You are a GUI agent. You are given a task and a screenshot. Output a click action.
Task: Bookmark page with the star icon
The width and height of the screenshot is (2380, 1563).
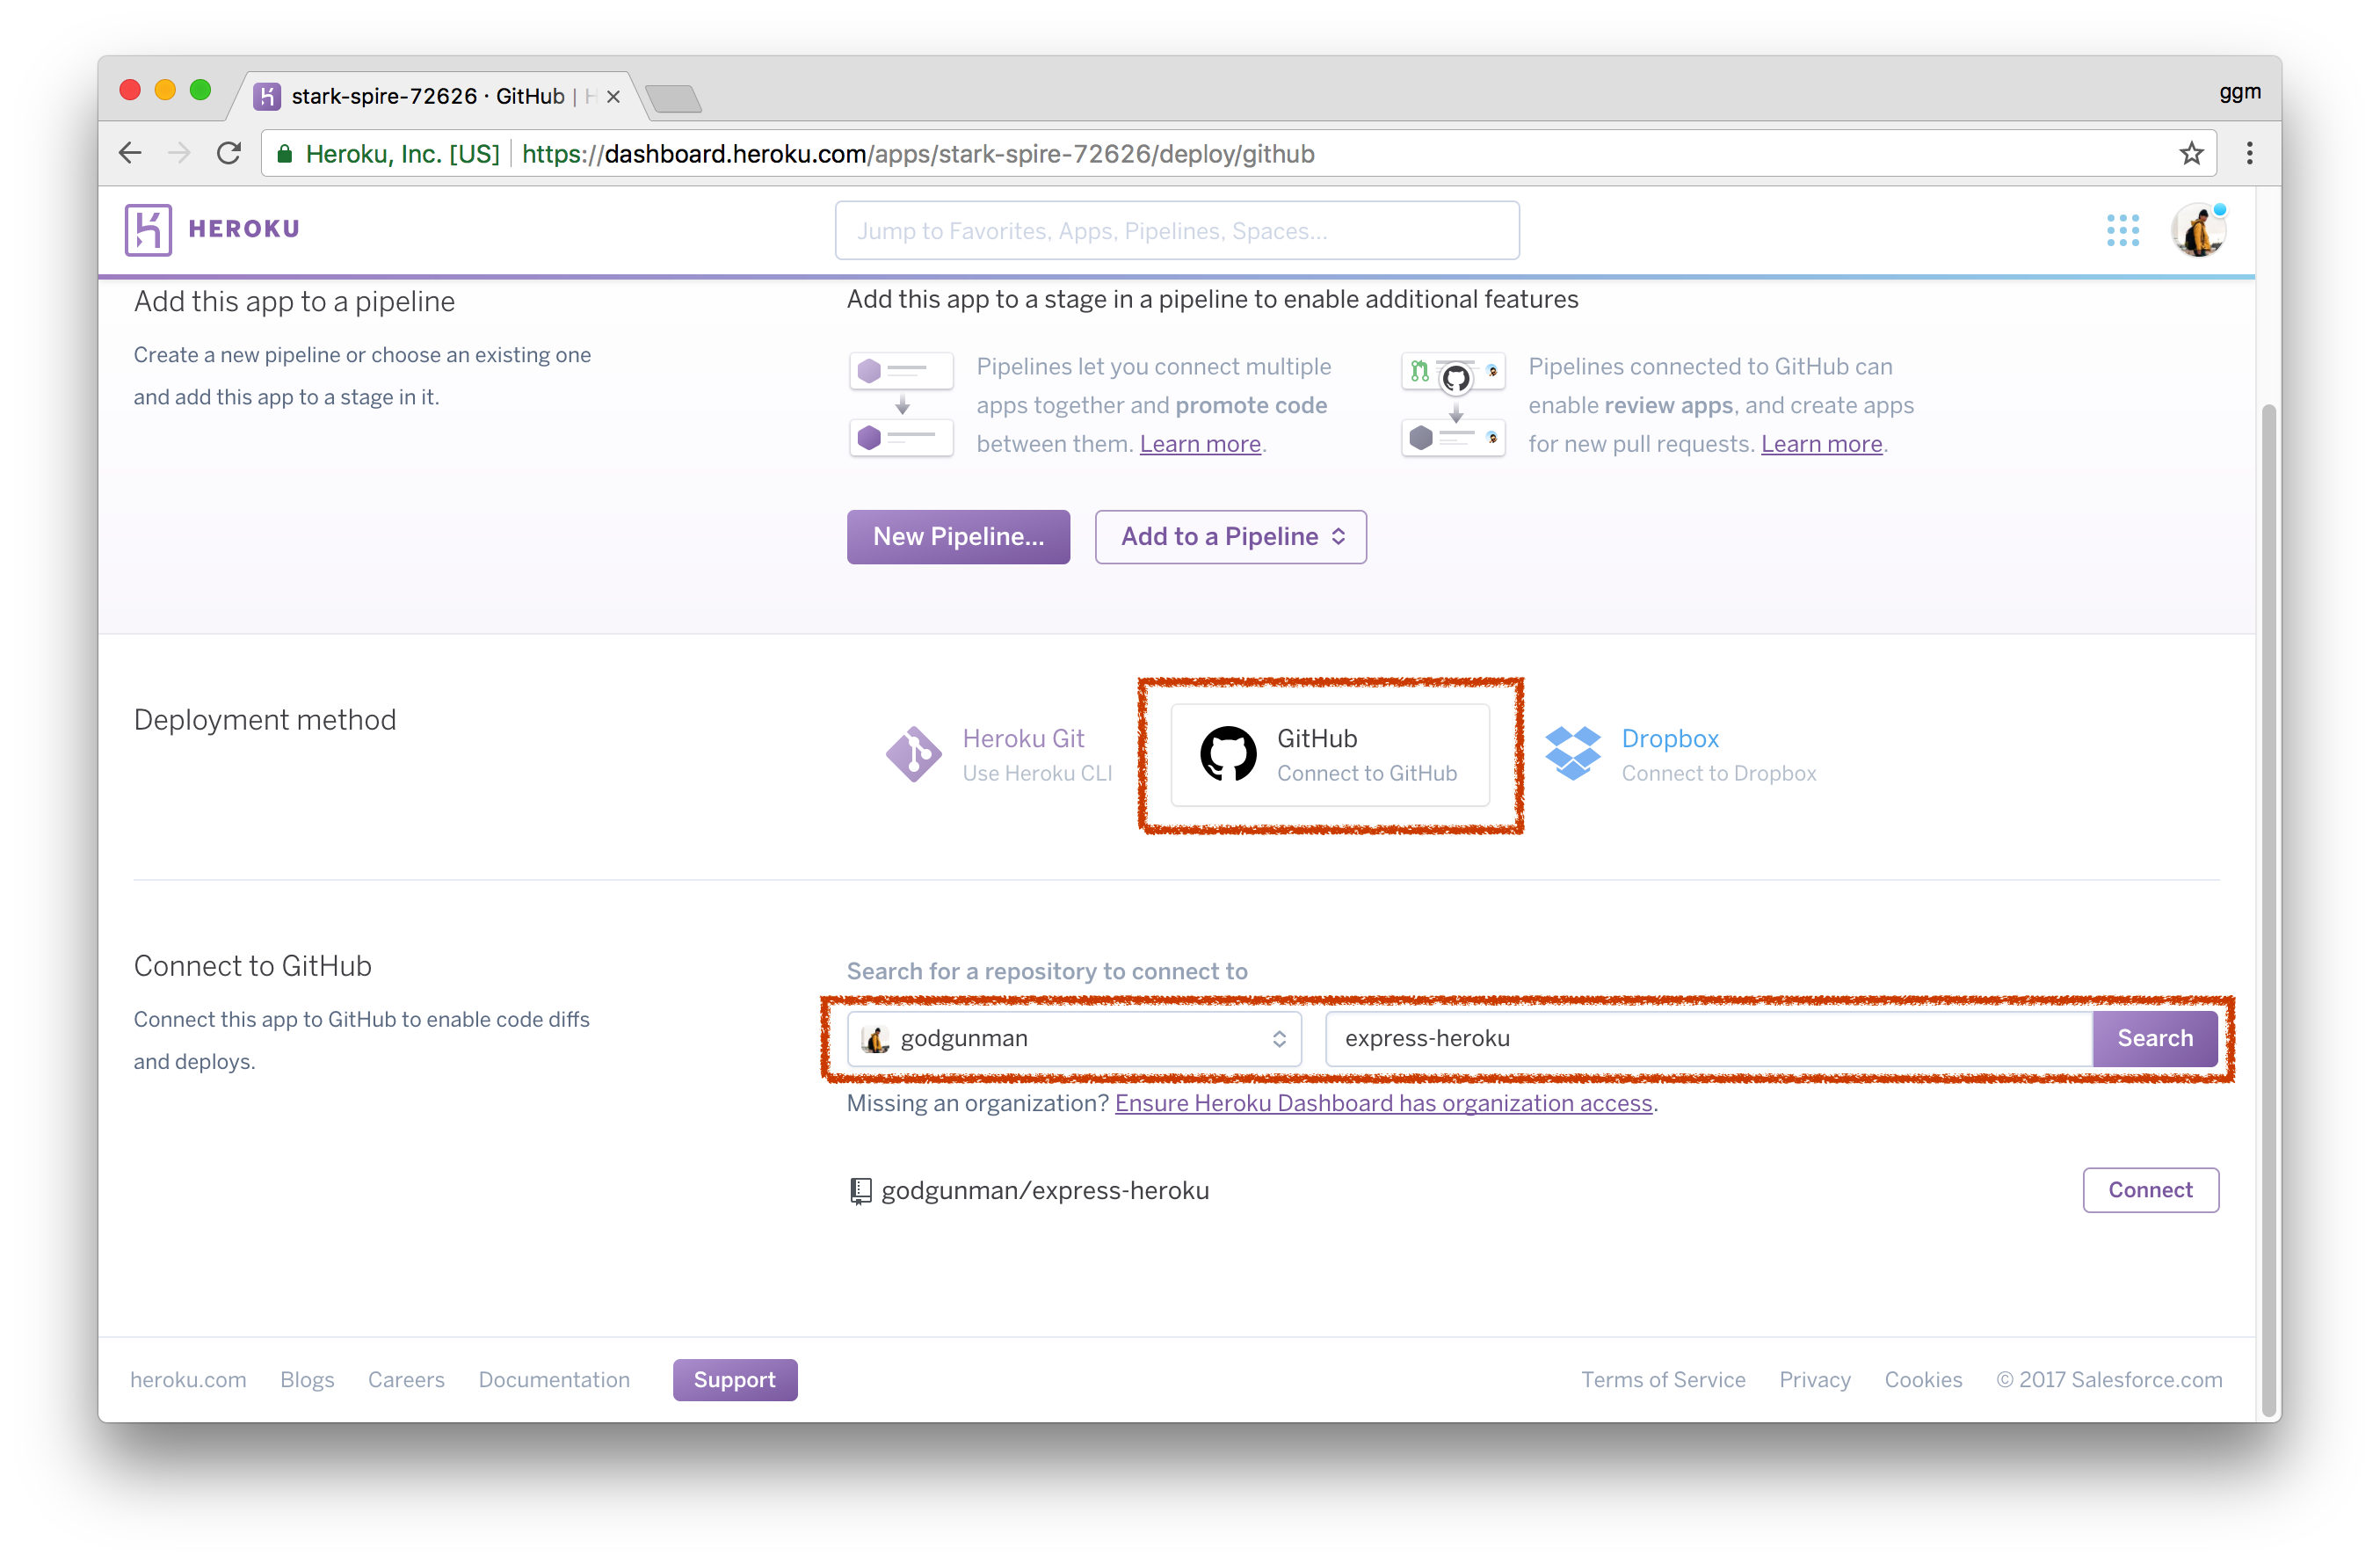2190,153
